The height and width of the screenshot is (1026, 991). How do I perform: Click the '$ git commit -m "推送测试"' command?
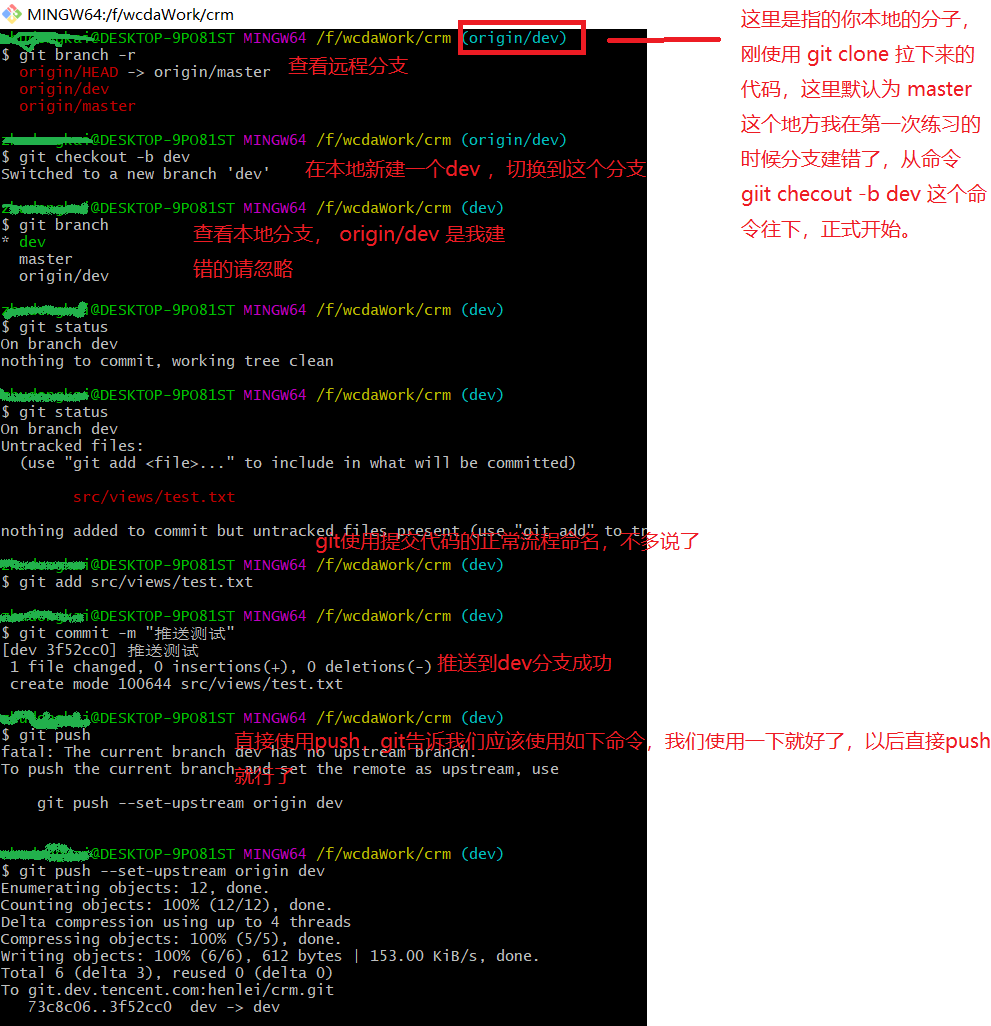pos(118,633)
